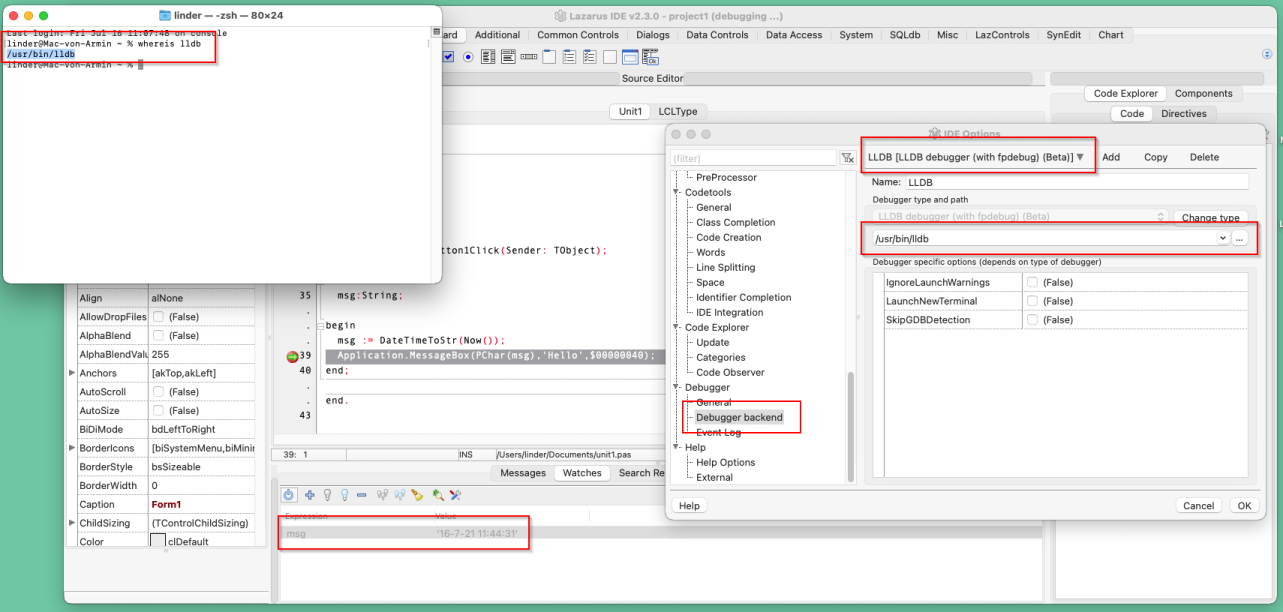
Task: Click the minus delete-watch icon
Action: (361, 495)
